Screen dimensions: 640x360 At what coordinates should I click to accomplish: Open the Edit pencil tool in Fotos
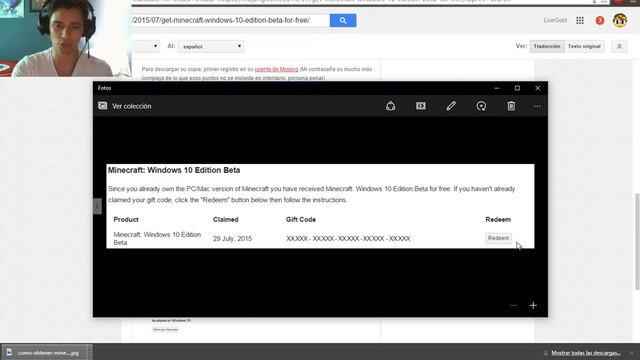[x=451, y=106]
